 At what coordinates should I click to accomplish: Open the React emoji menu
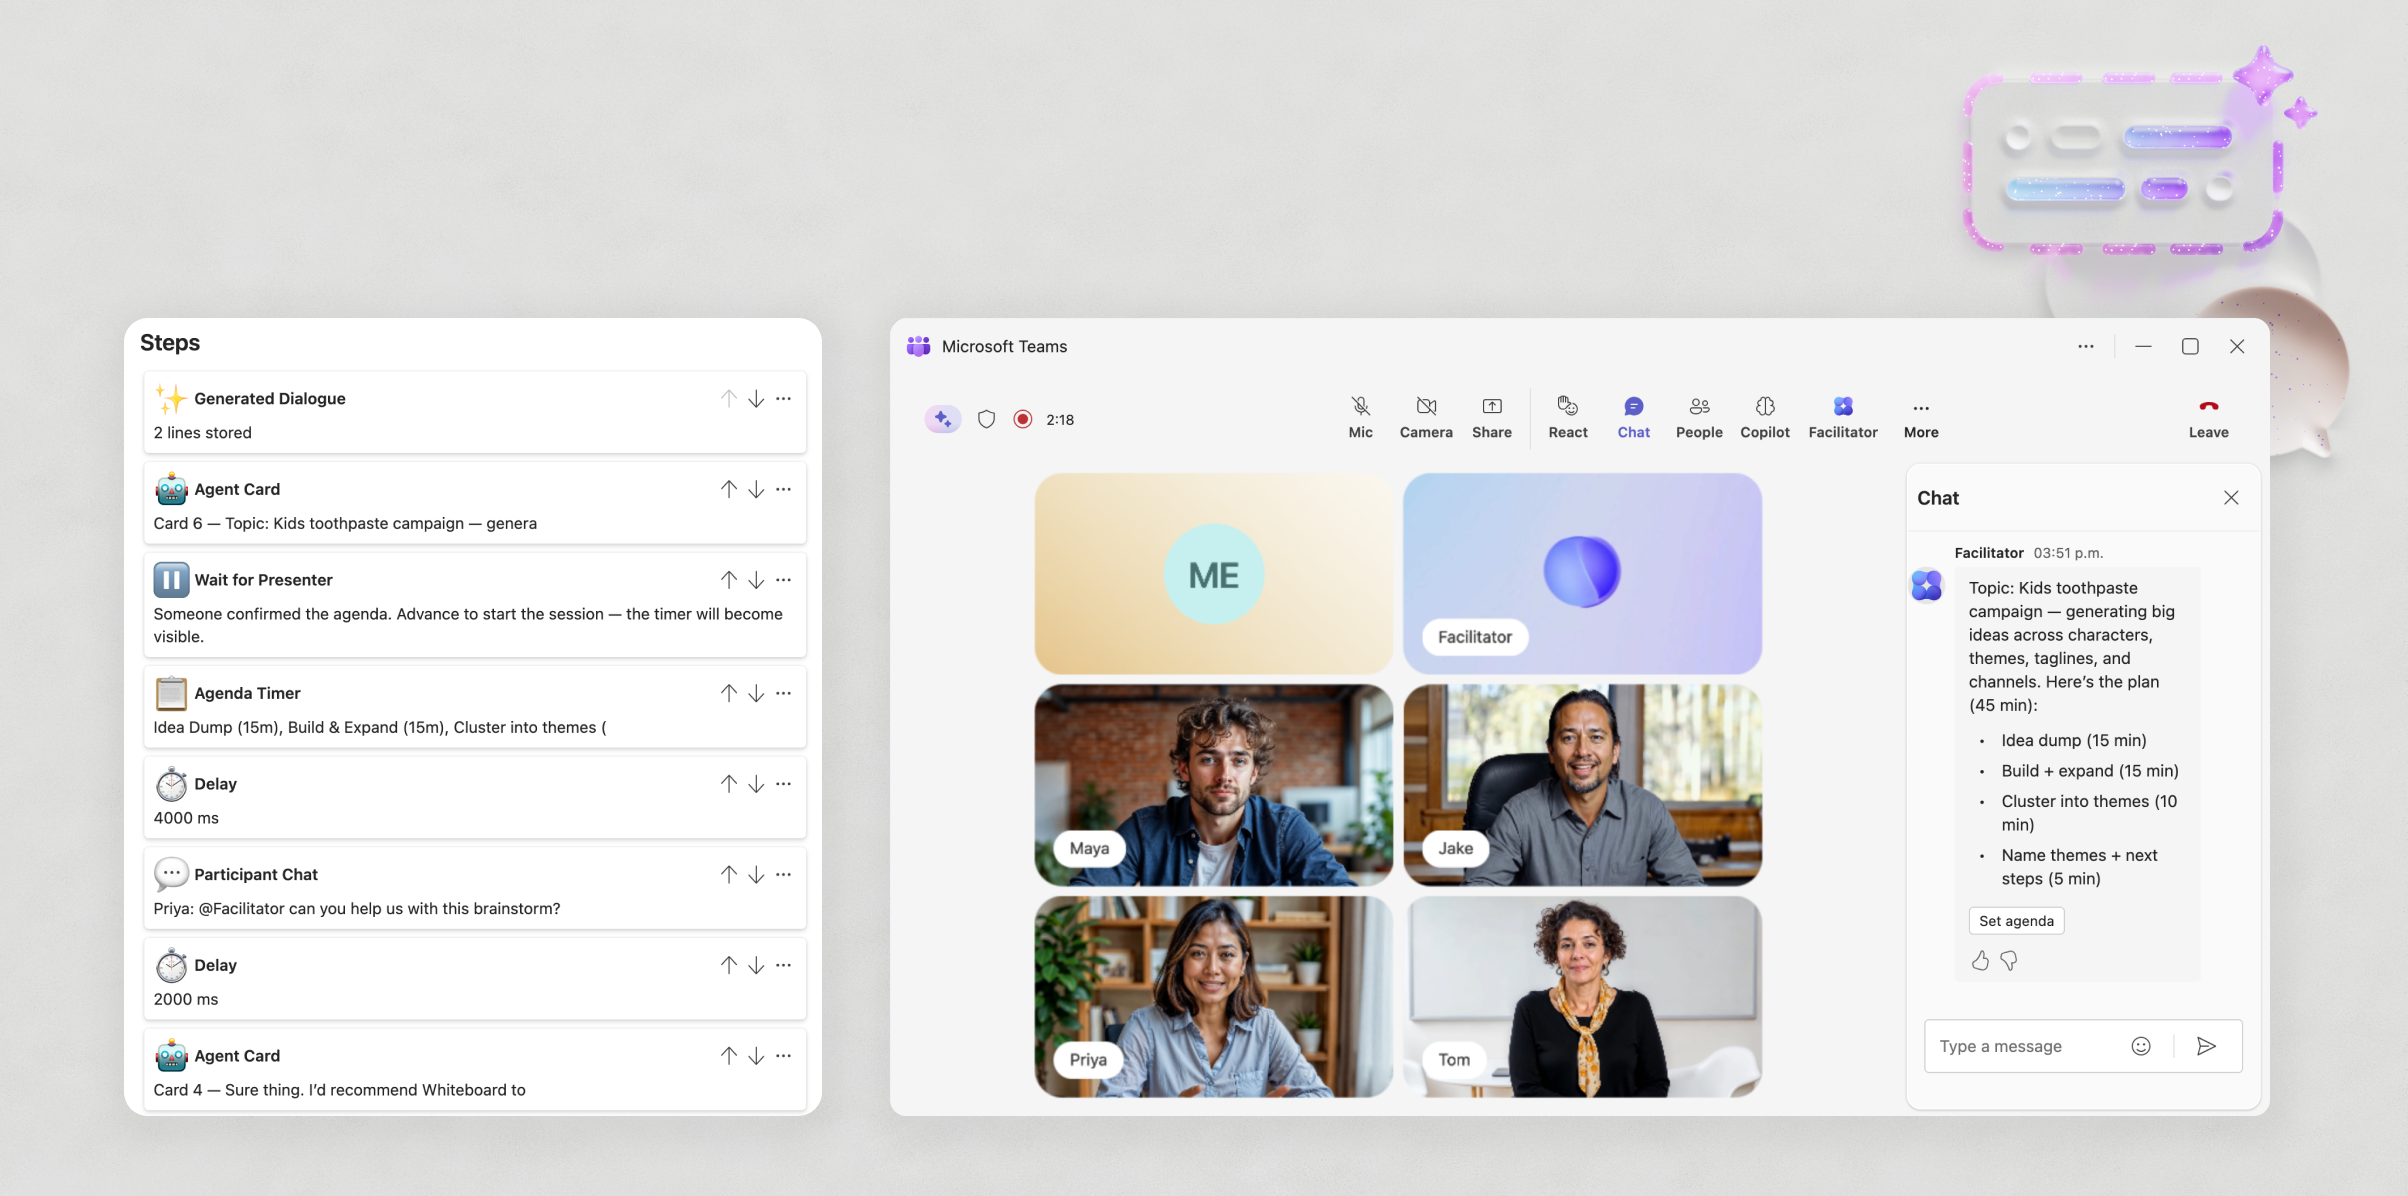point(1567,417)
